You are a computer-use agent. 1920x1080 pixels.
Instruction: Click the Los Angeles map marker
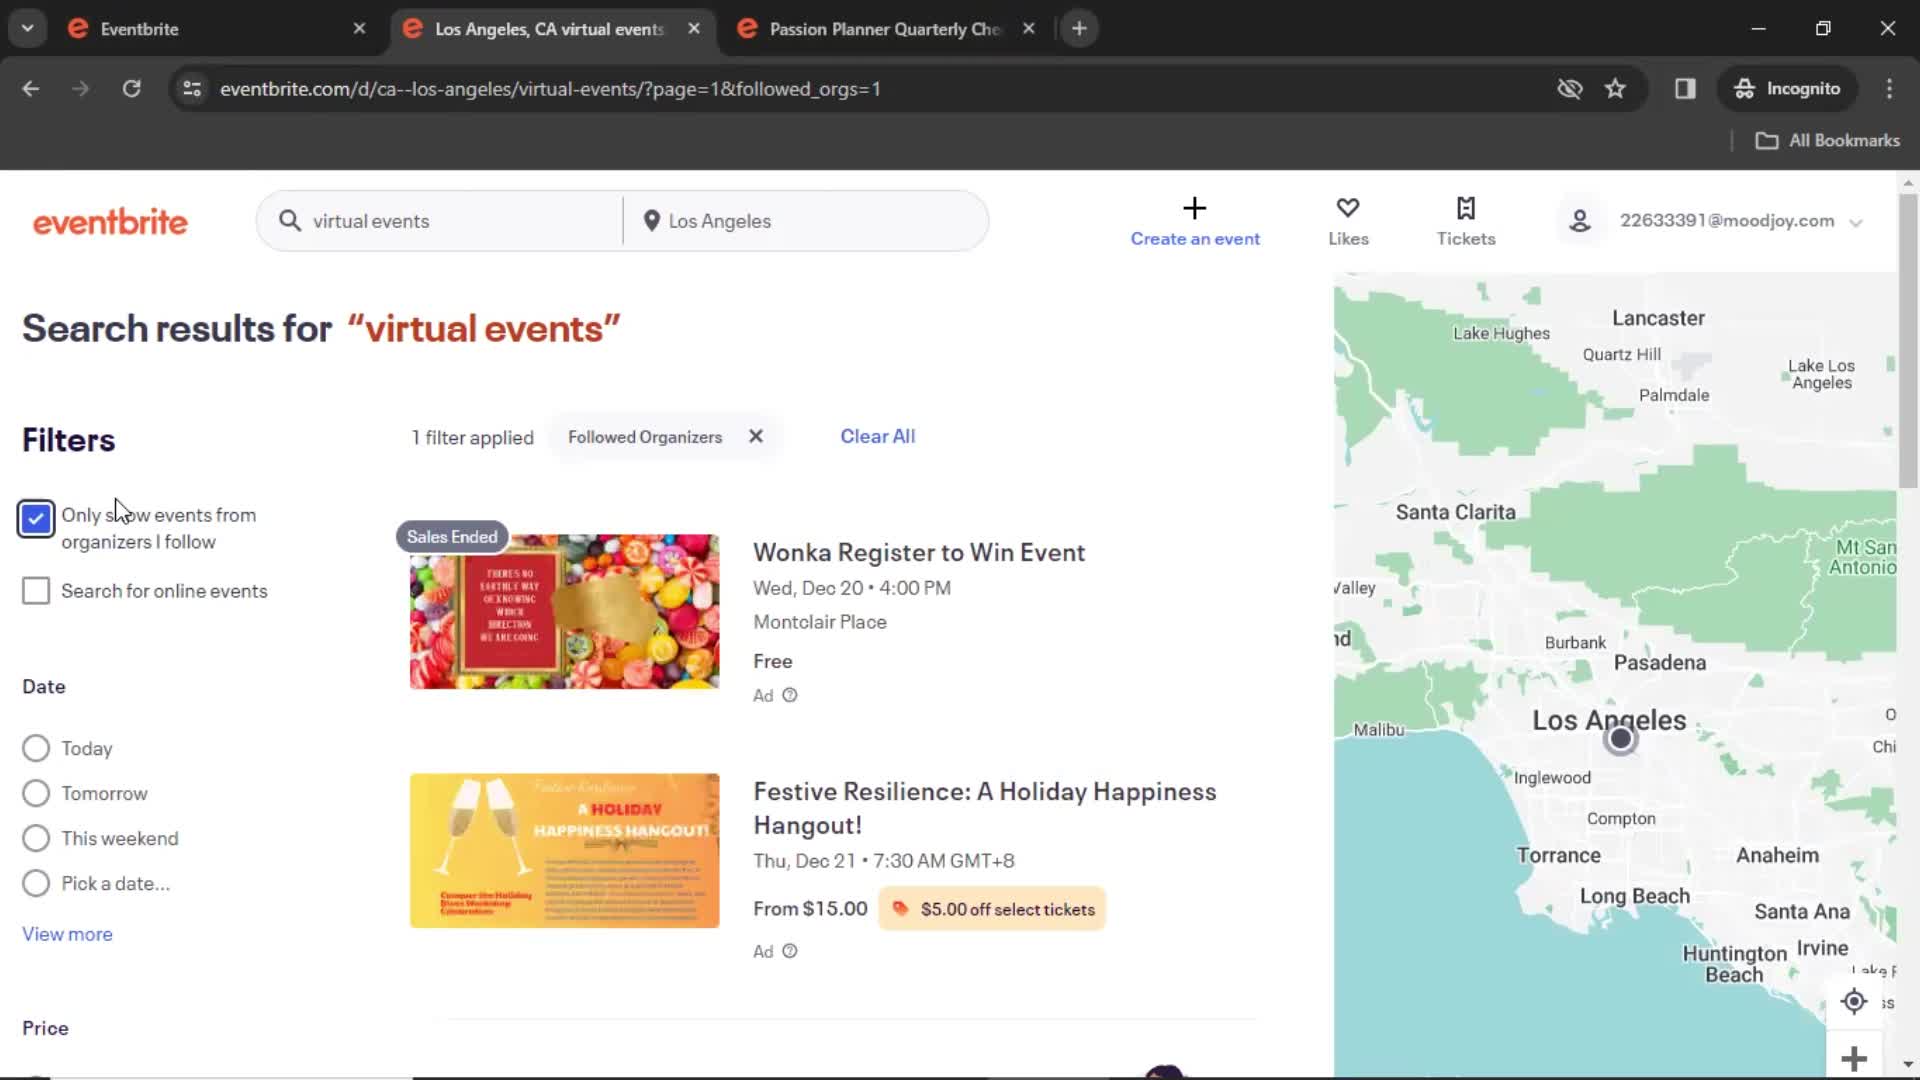click(1621, 739)
